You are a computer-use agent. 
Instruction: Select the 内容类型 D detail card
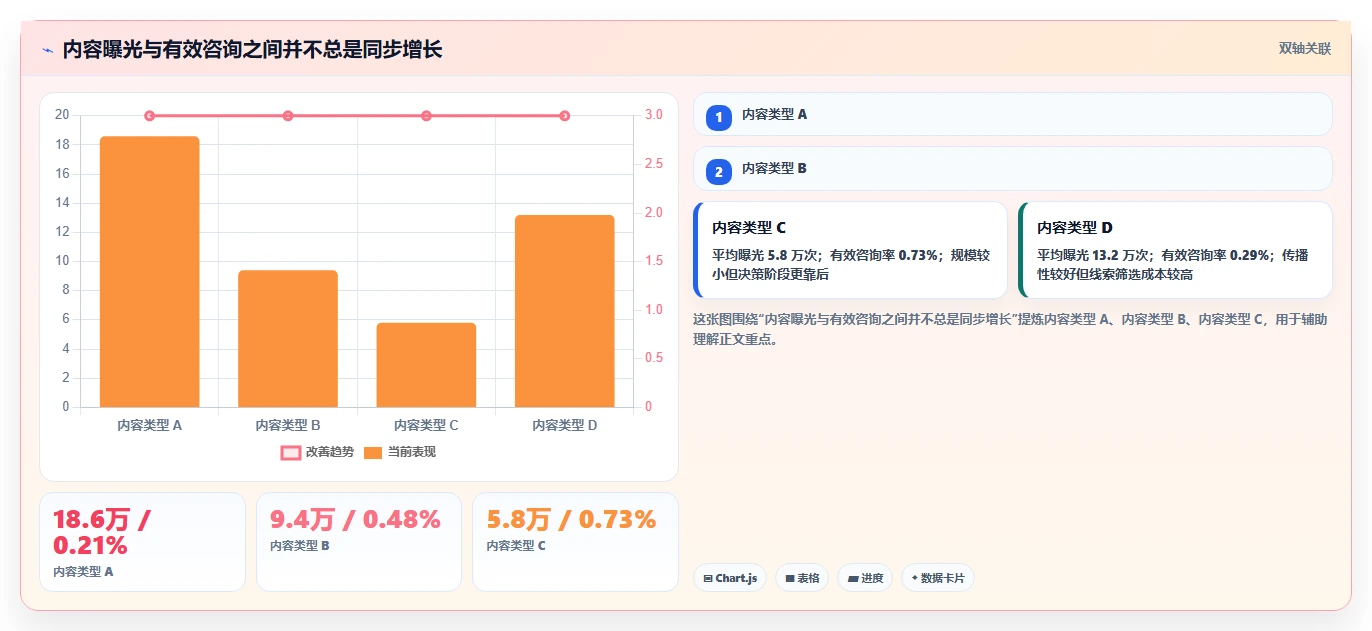1175,250
